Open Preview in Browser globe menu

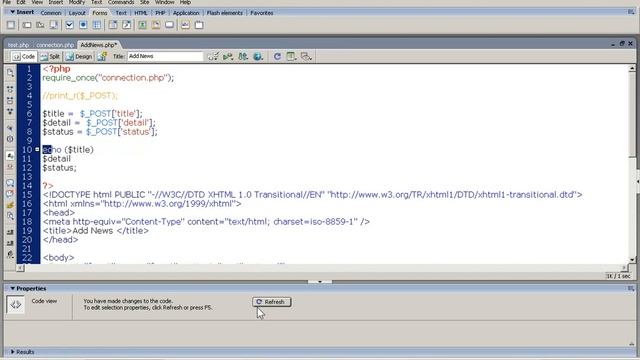tap(258, 56)
